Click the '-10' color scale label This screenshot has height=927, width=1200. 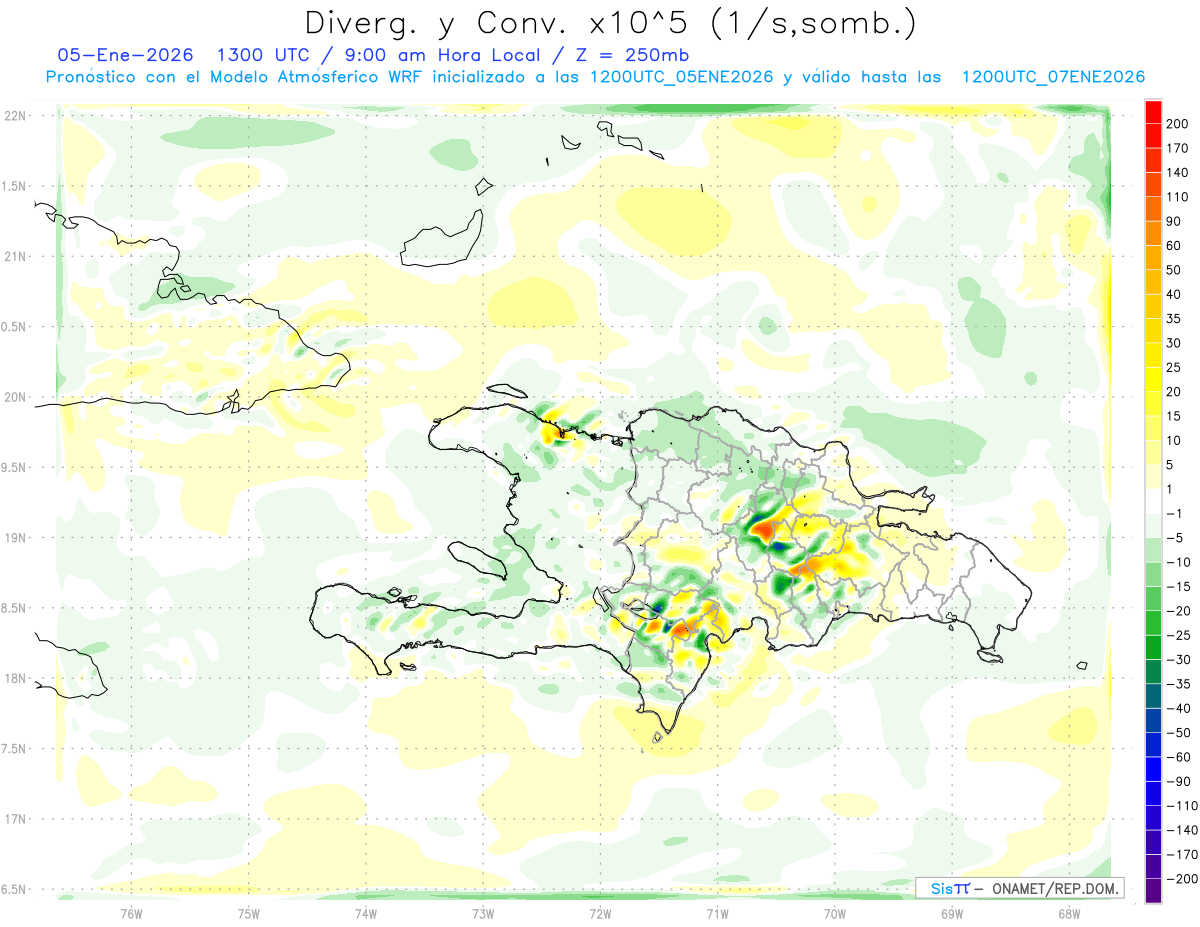[x=1179, y=562]
